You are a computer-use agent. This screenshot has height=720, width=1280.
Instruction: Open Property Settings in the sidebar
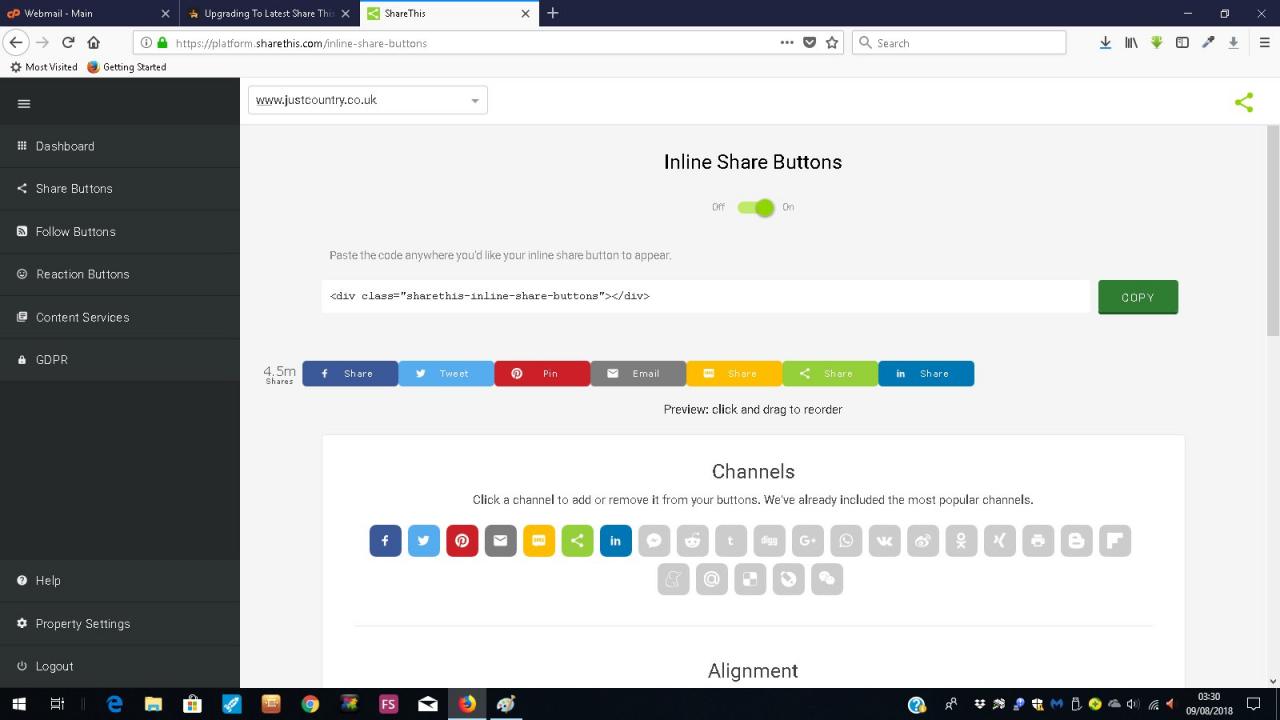(120, 624)
